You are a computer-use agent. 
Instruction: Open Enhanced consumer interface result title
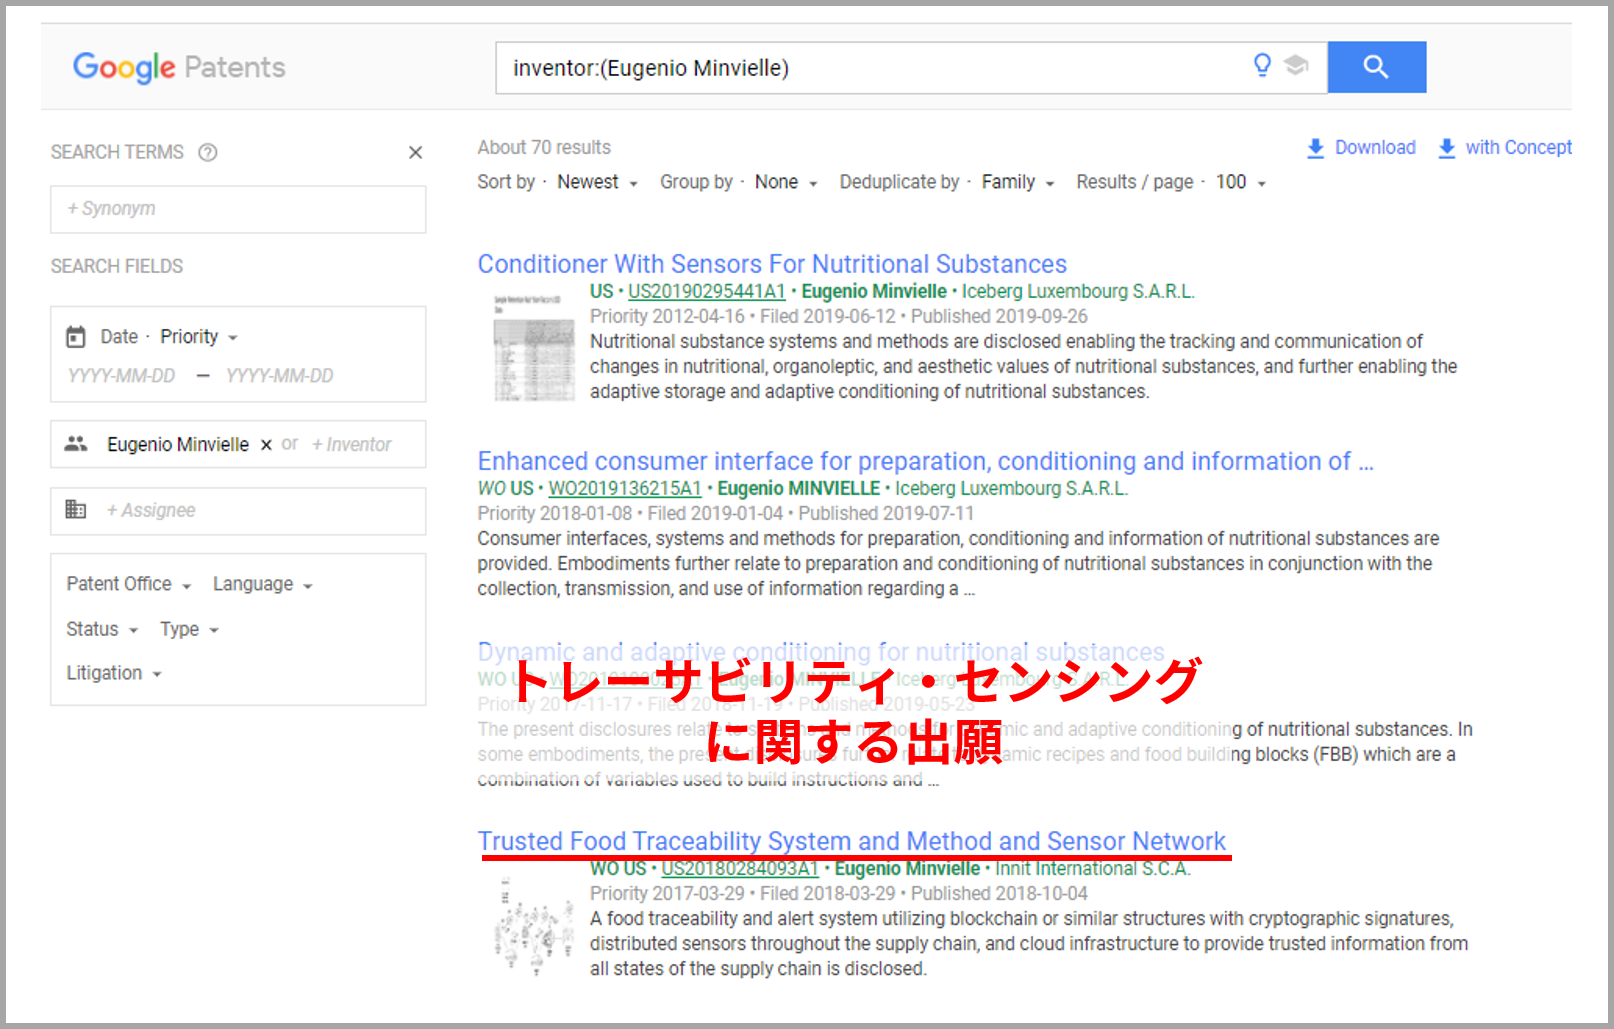pyautogui.click(x=925, y=461)
